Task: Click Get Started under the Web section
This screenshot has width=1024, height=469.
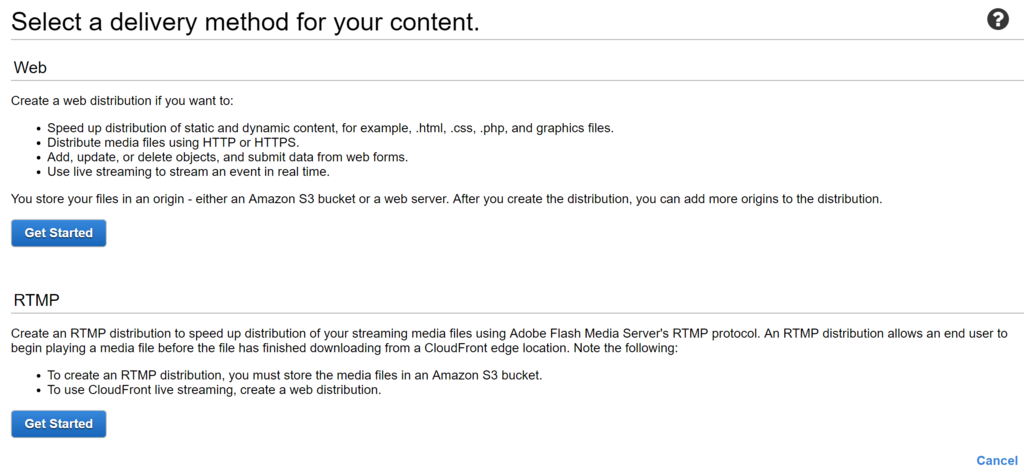Action: (x=58, y=233)
